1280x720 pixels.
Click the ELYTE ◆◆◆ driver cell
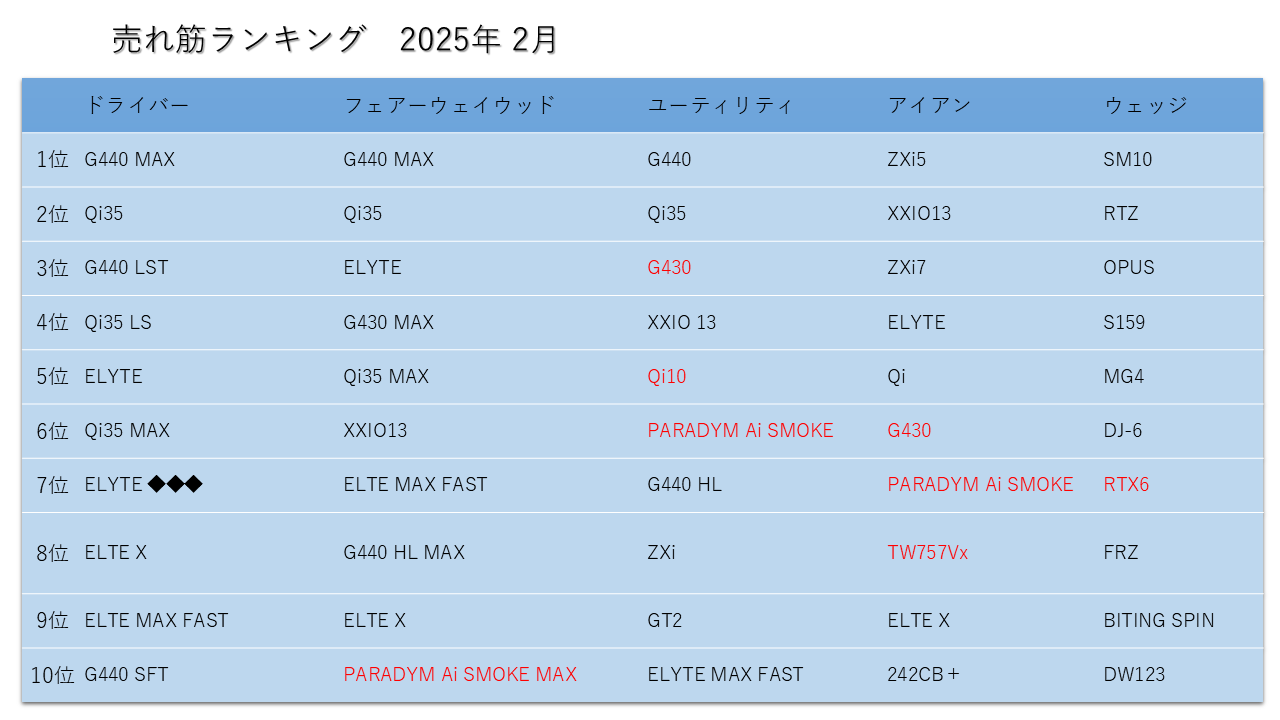coord(143,485)
